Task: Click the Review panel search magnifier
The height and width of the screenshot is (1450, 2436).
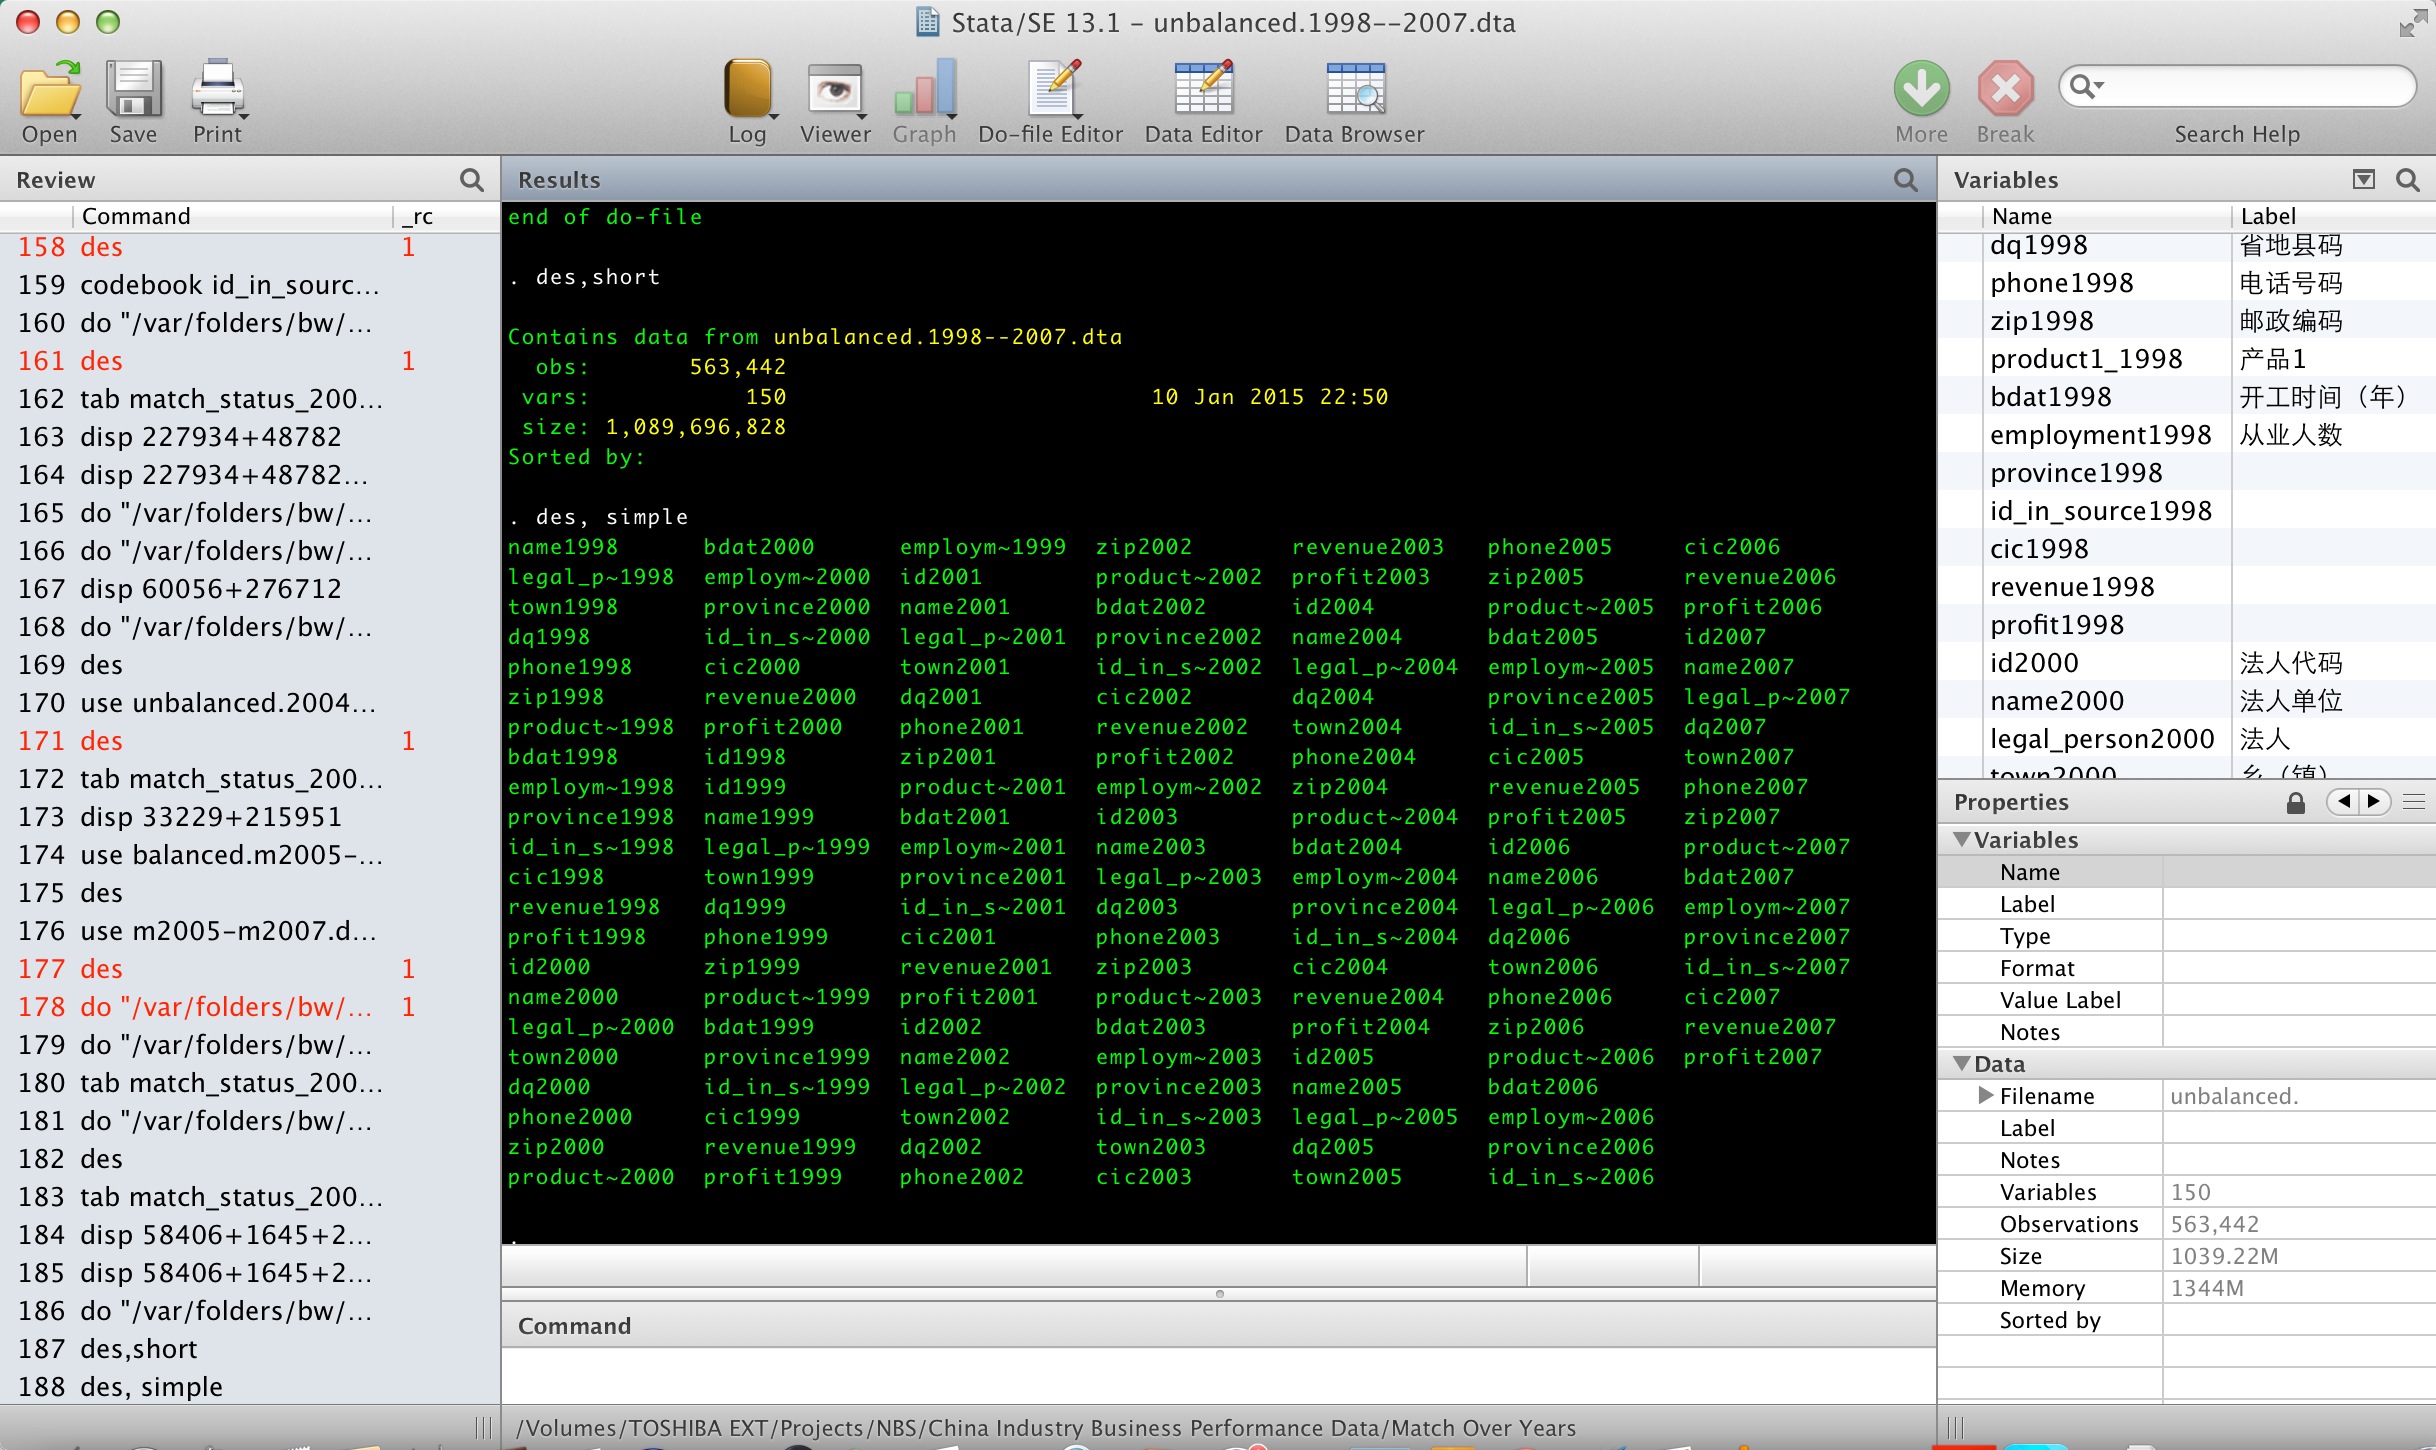Action: coord(472,180)
